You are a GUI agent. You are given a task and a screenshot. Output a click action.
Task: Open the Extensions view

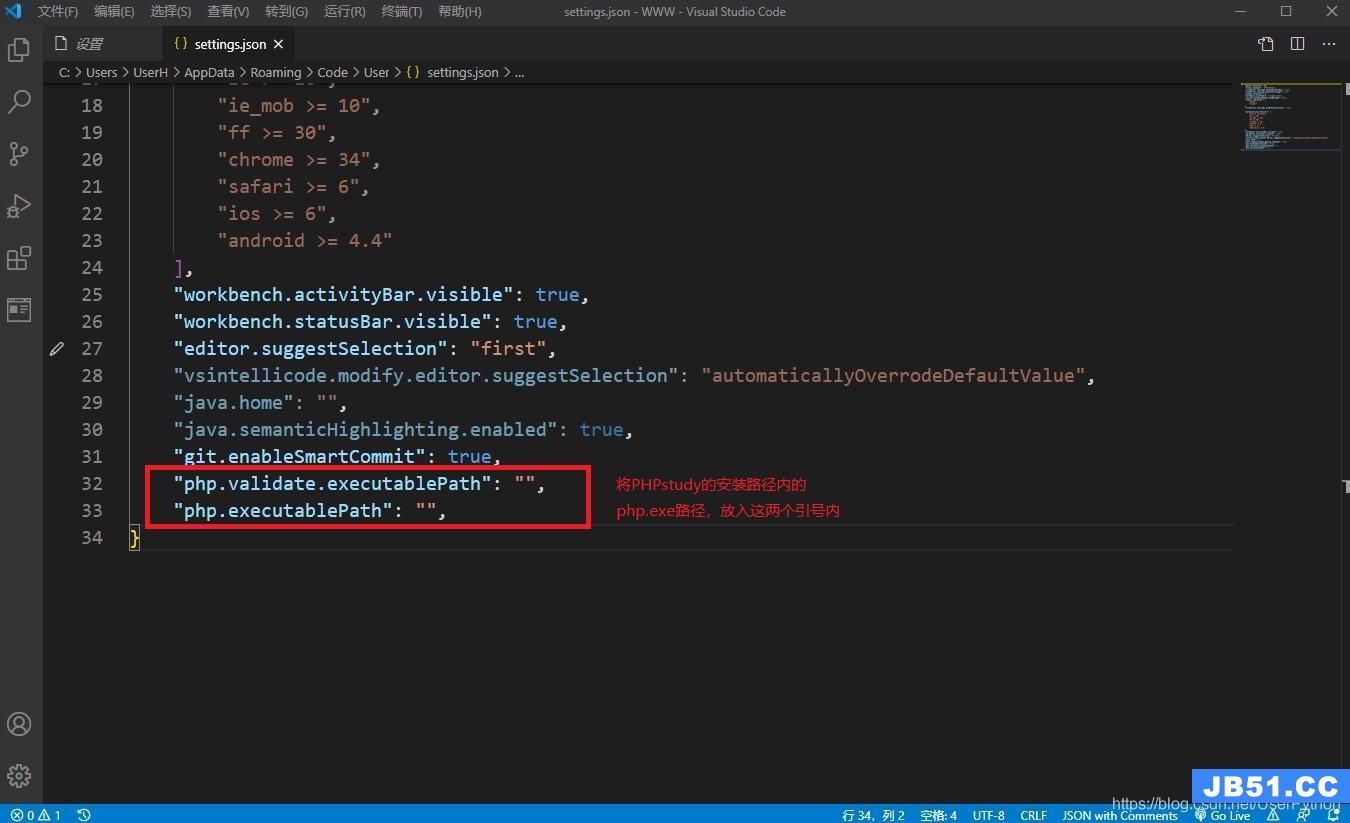pyautogui.click(x=19, y=258)
